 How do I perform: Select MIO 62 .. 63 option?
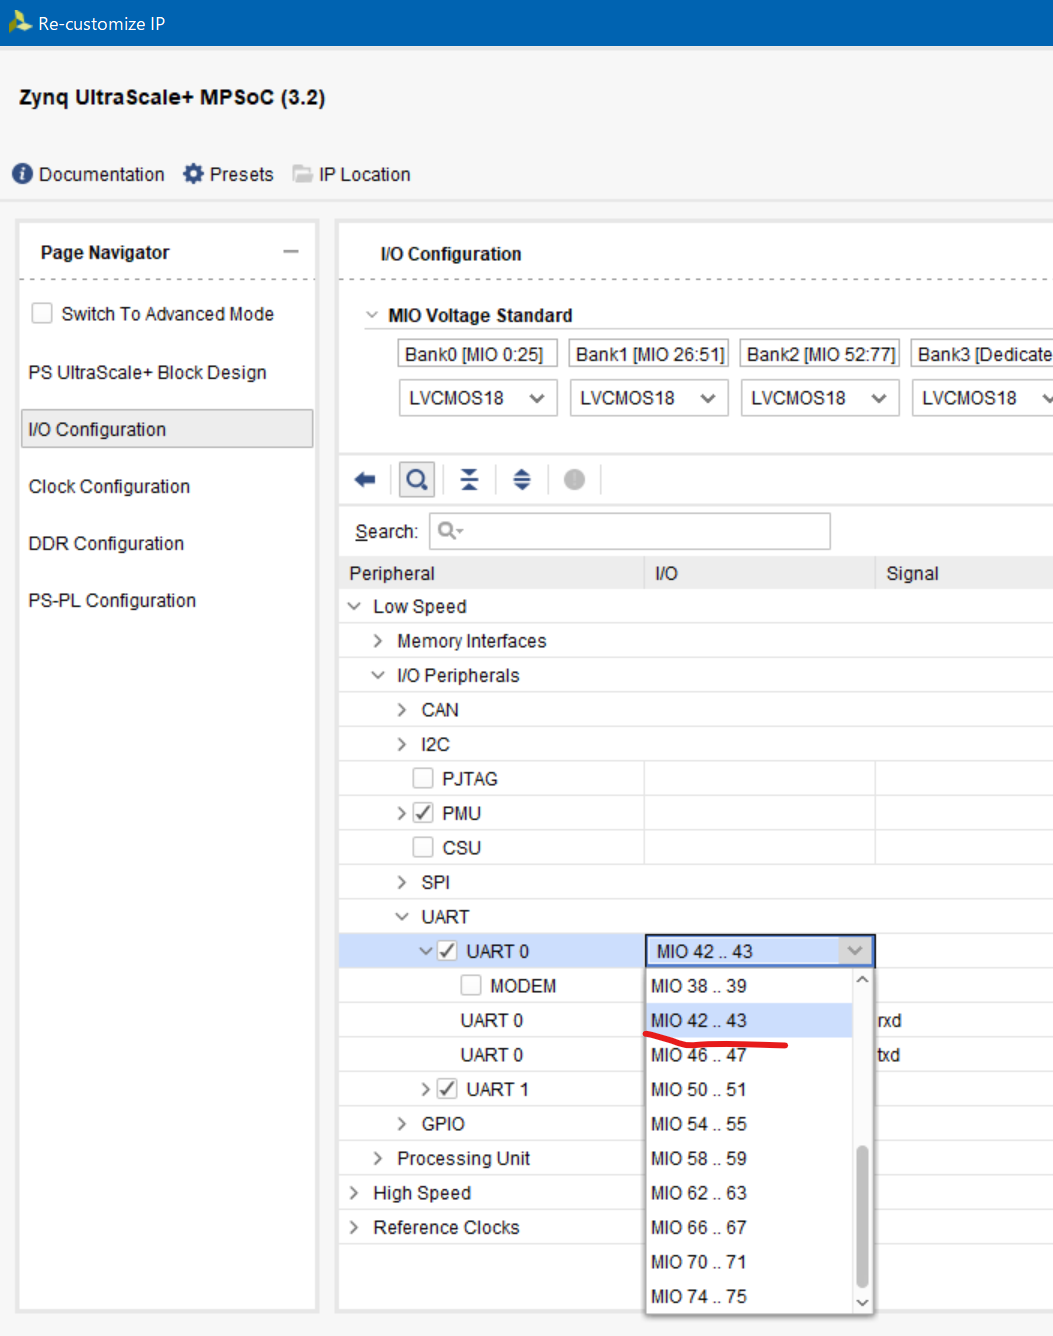tap(750, 1193)
